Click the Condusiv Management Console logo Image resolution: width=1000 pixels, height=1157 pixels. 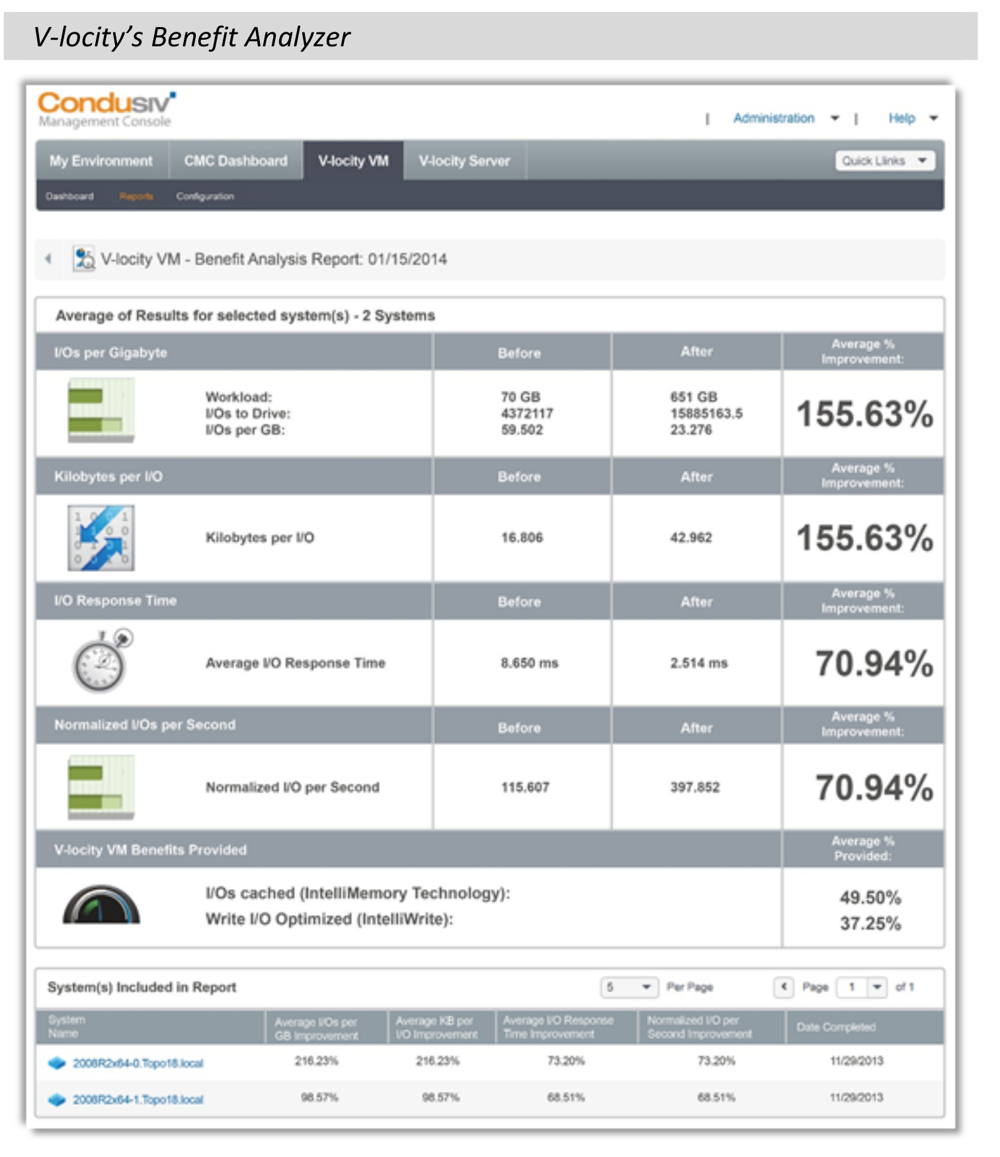[x=107, y=109]
